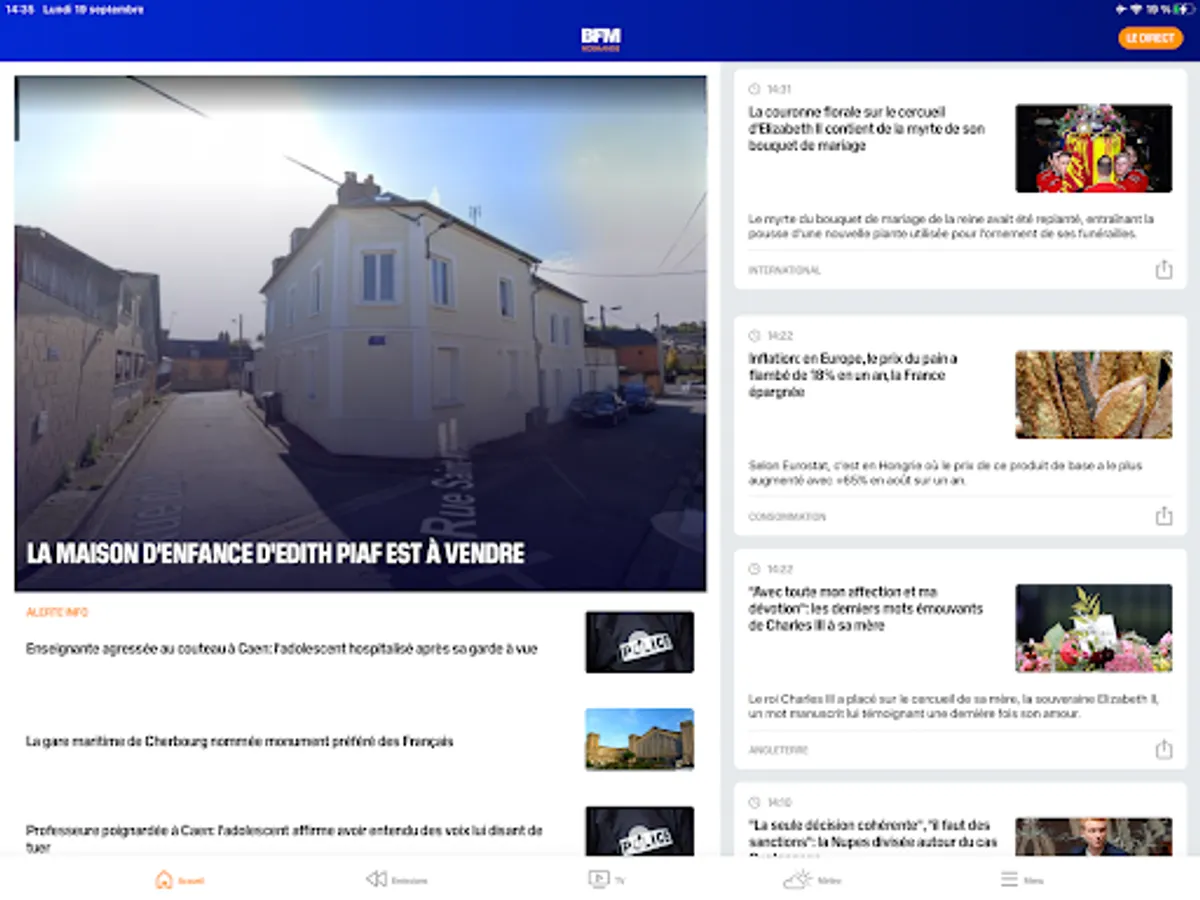Open the bread loaves thumbnail
The width and height of the screenshot is (1200, 900).
(x=1094, y=394)
